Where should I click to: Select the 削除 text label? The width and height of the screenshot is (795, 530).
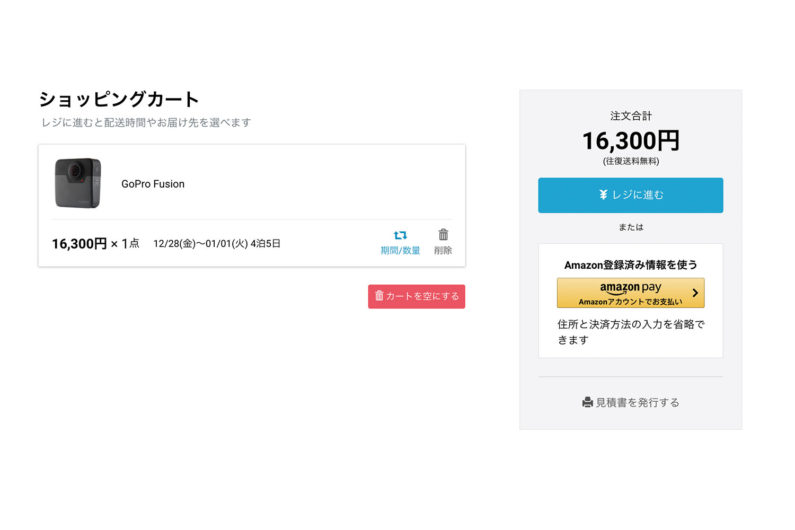coord(443,250)
